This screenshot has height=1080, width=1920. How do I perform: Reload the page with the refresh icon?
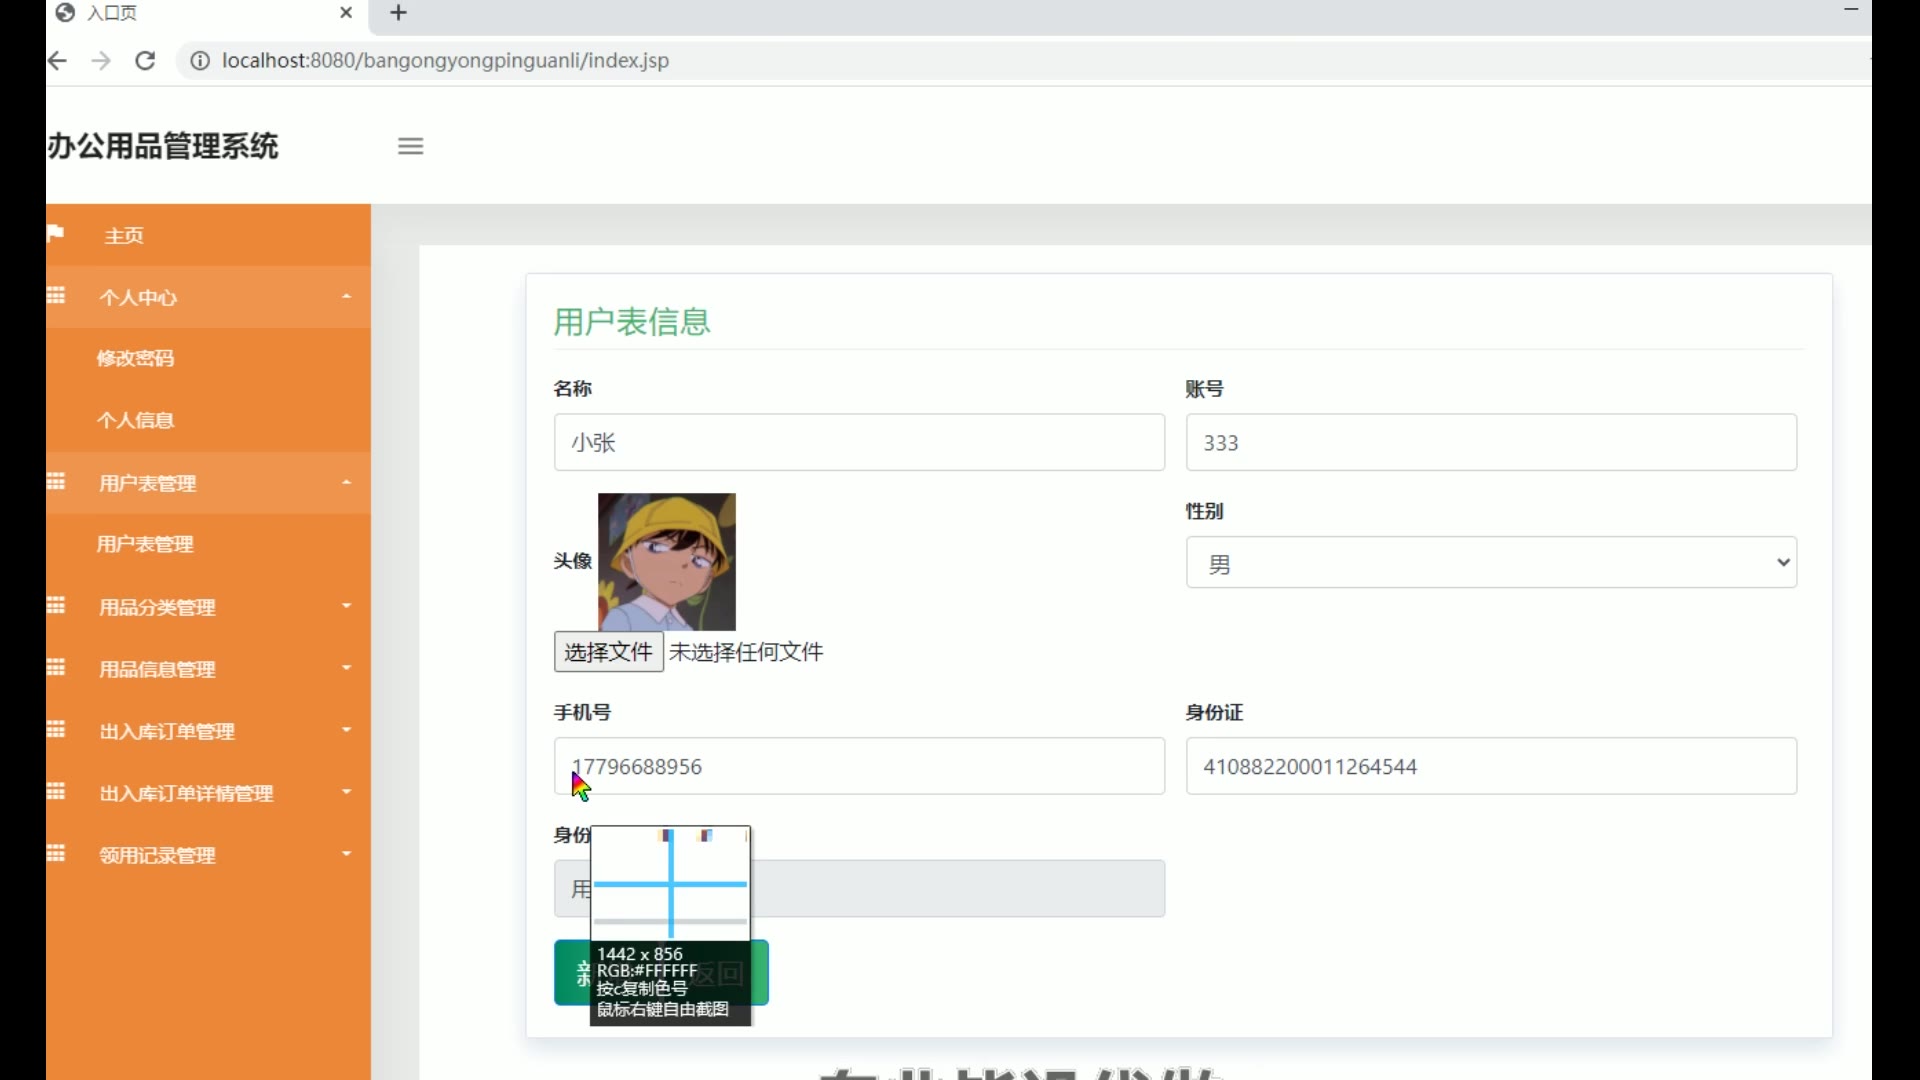145,61
